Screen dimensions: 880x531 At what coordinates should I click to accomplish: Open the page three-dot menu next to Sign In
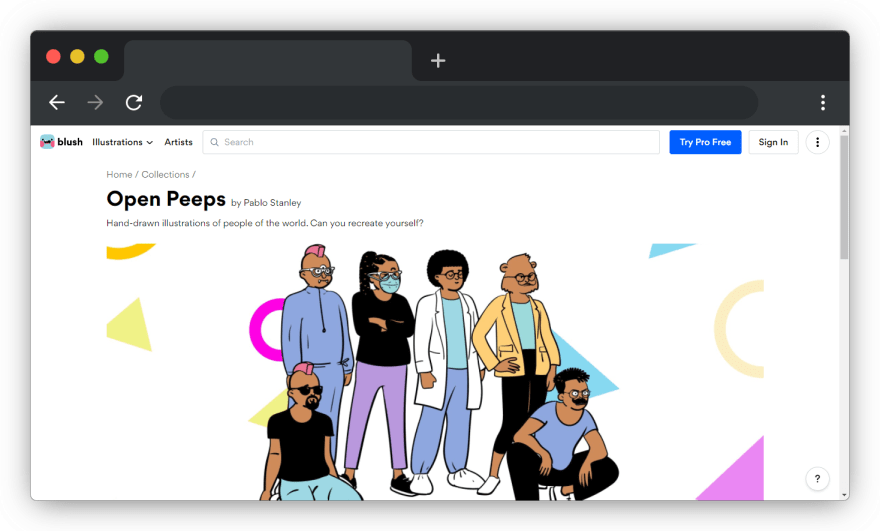817,142
